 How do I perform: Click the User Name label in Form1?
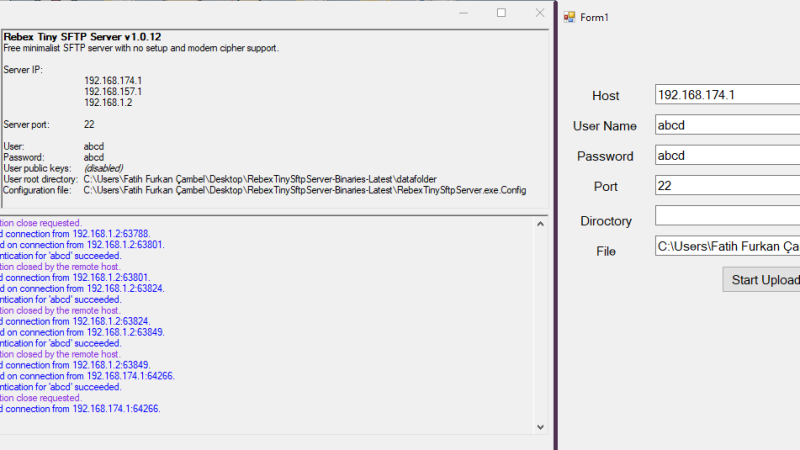605,126
